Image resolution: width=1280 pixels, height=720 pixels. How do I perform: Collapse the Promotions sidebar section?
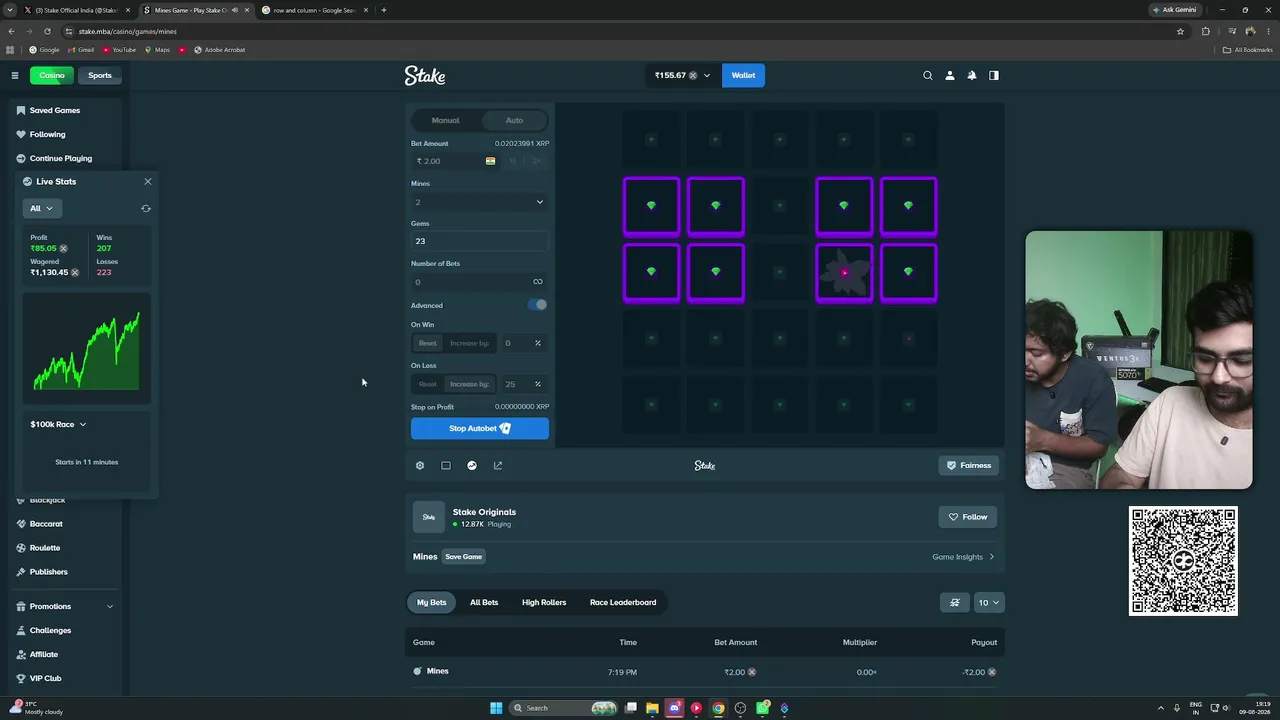[x=110, y=606]
